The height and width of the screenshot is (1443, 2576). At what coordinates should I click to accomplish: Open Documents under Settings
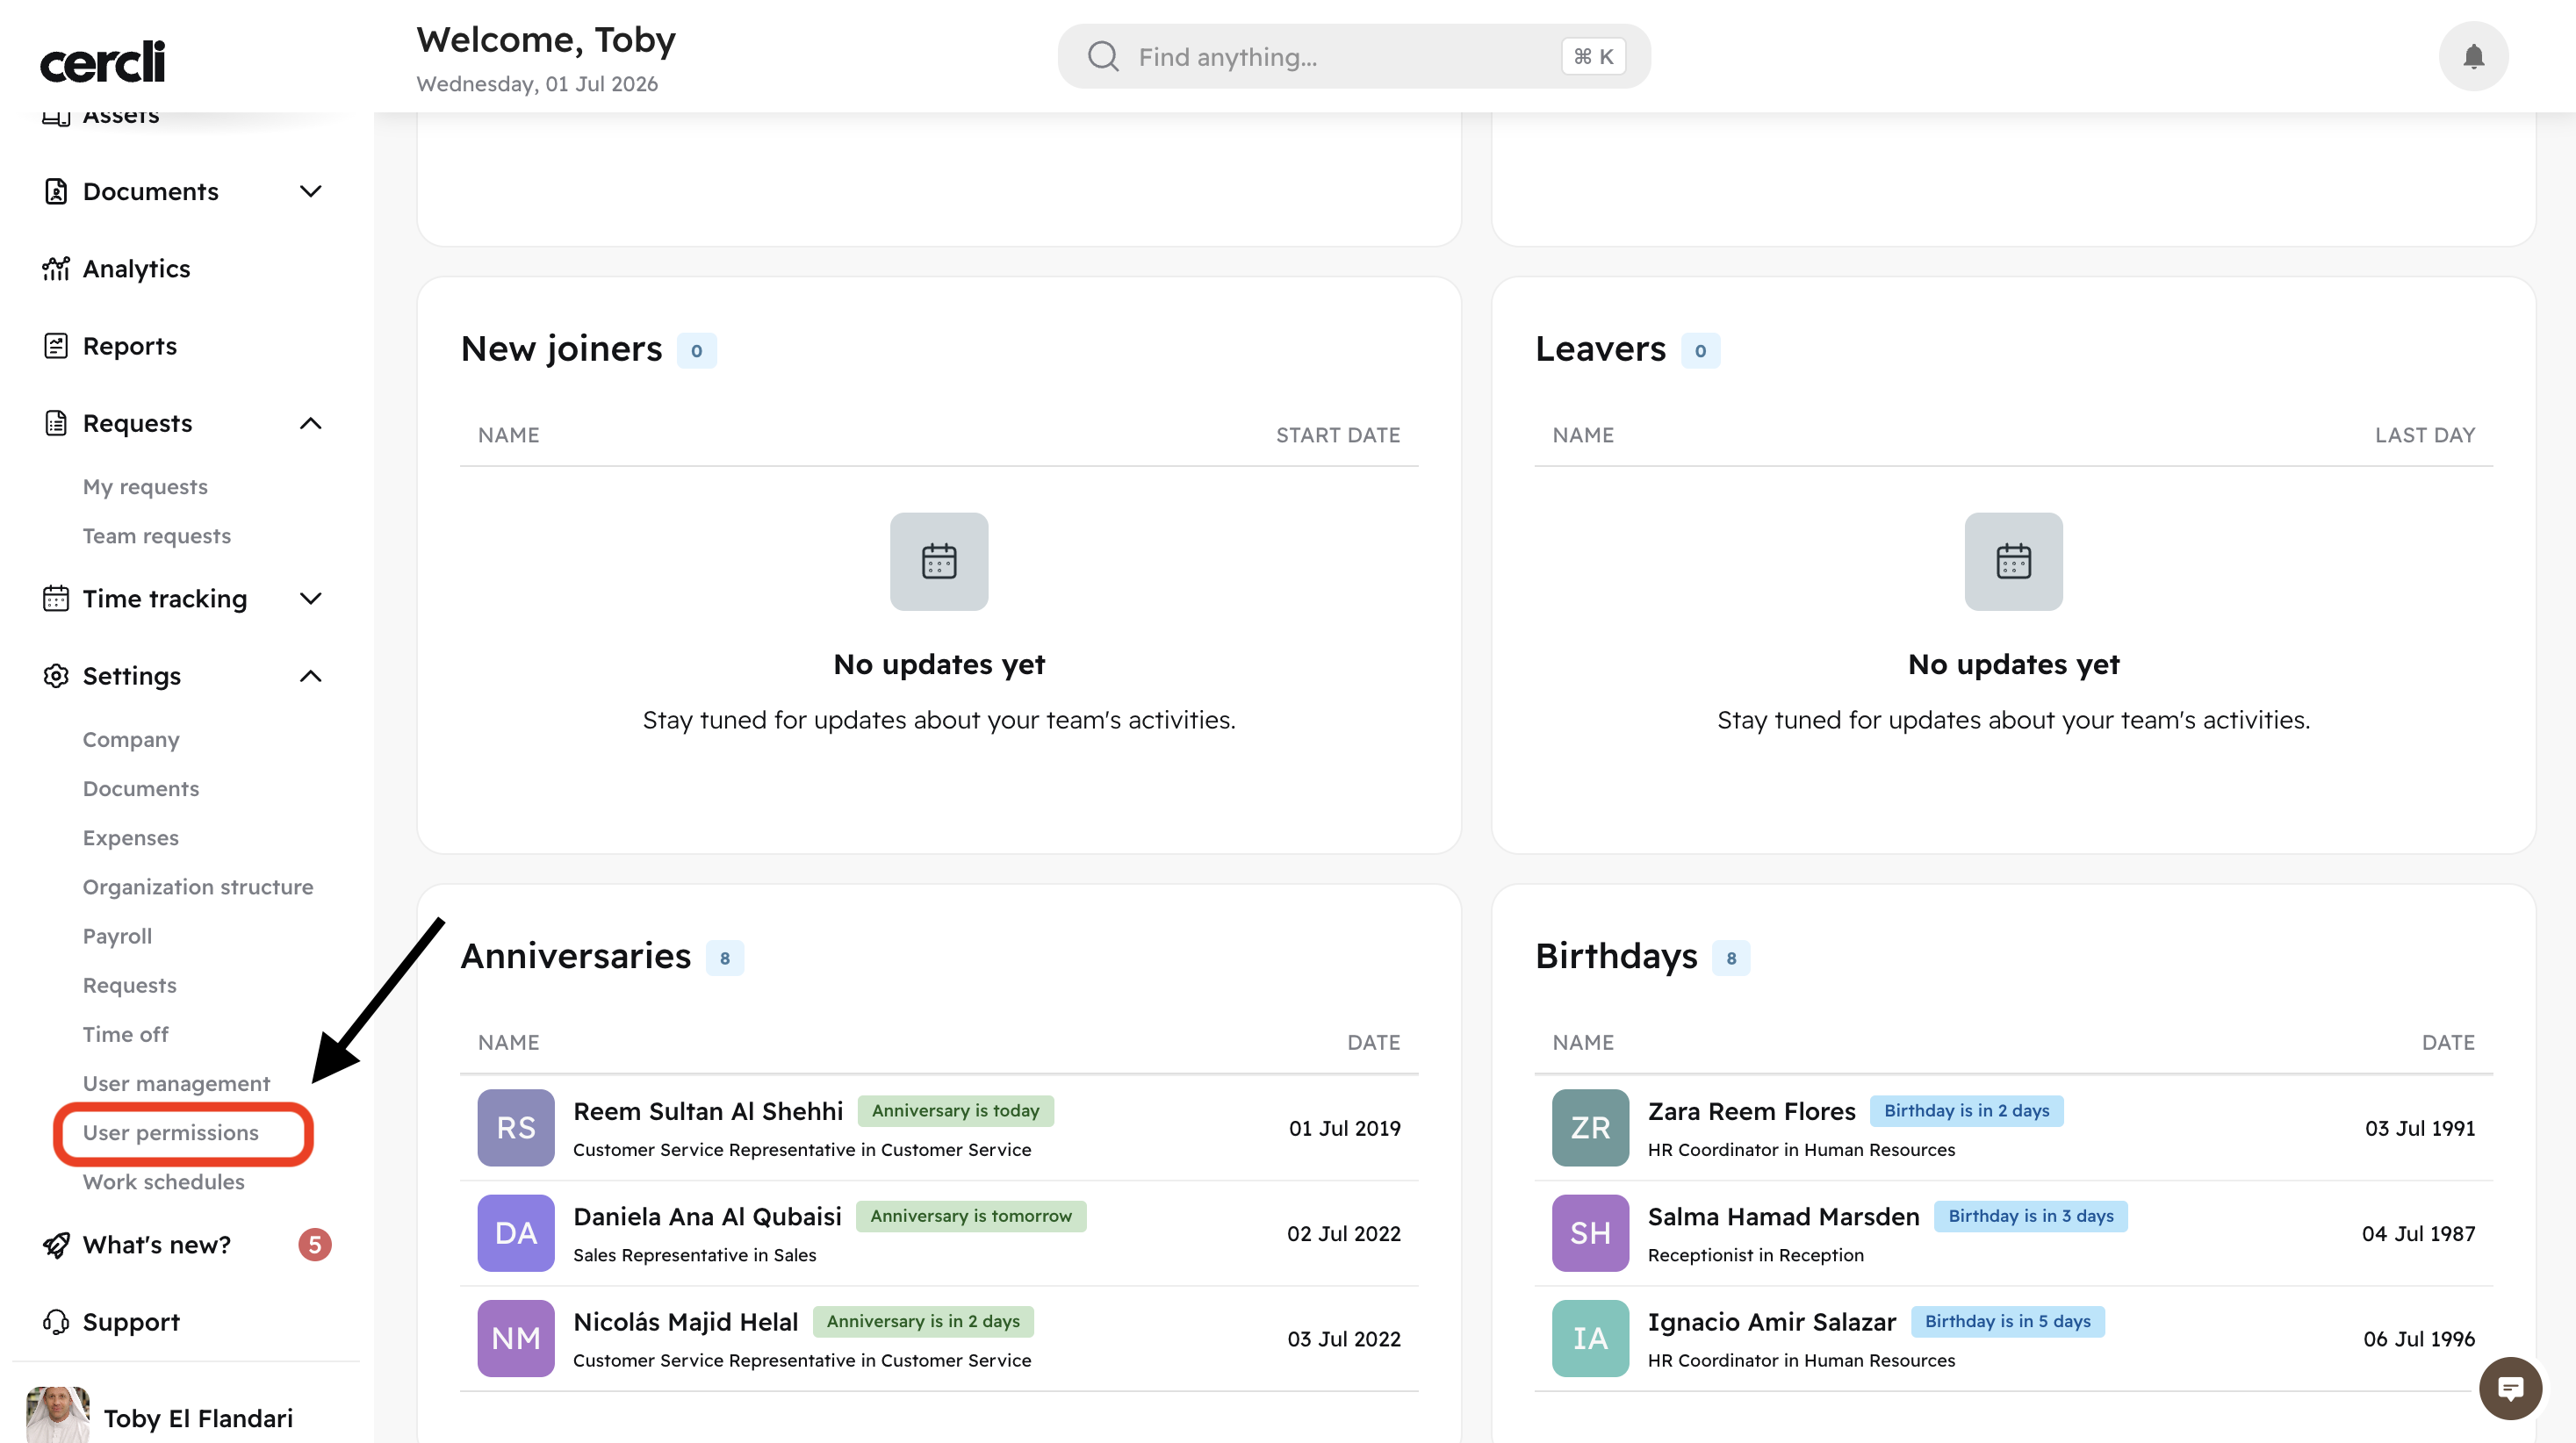tap(141, 788)
